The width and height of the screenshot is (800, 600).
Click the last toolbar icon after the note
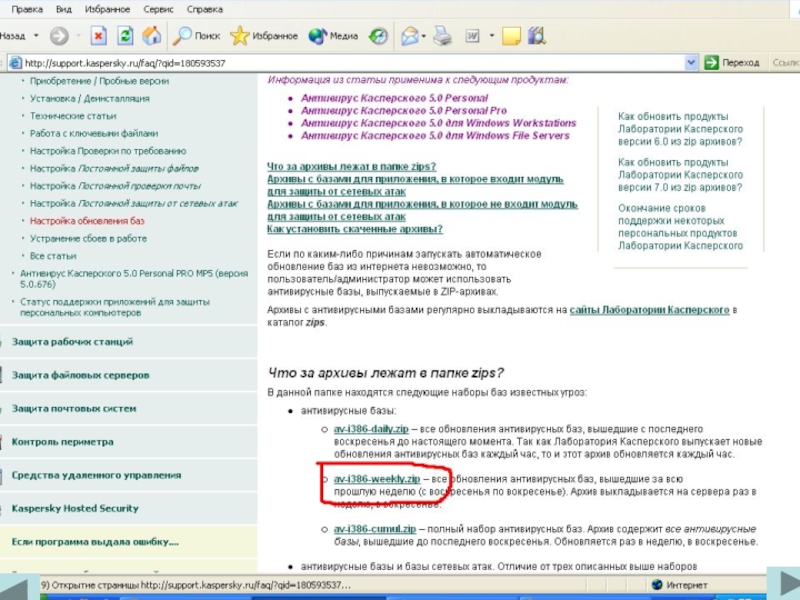537,36
